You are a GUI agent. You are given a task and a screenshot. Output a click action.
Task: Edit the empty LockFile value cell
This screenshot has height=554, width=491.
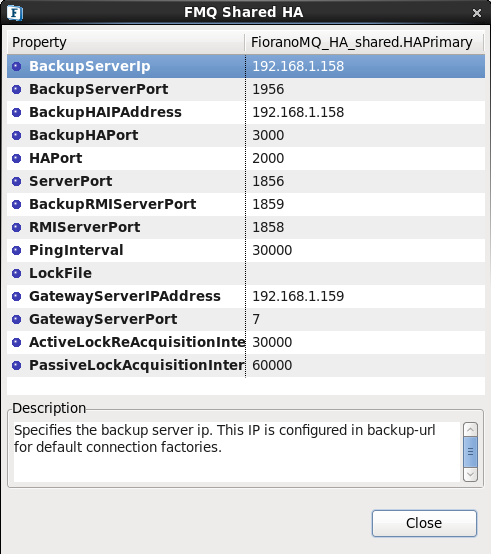[365, 273]
